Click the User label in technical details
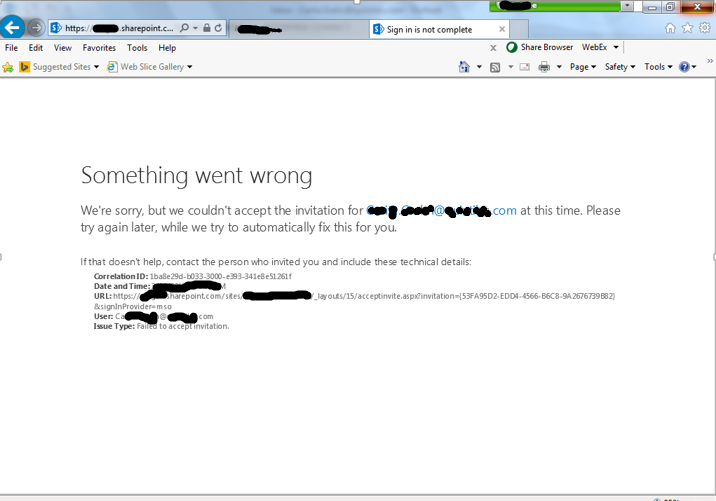The width and height of the screenshot is (716, 501). 103,316
